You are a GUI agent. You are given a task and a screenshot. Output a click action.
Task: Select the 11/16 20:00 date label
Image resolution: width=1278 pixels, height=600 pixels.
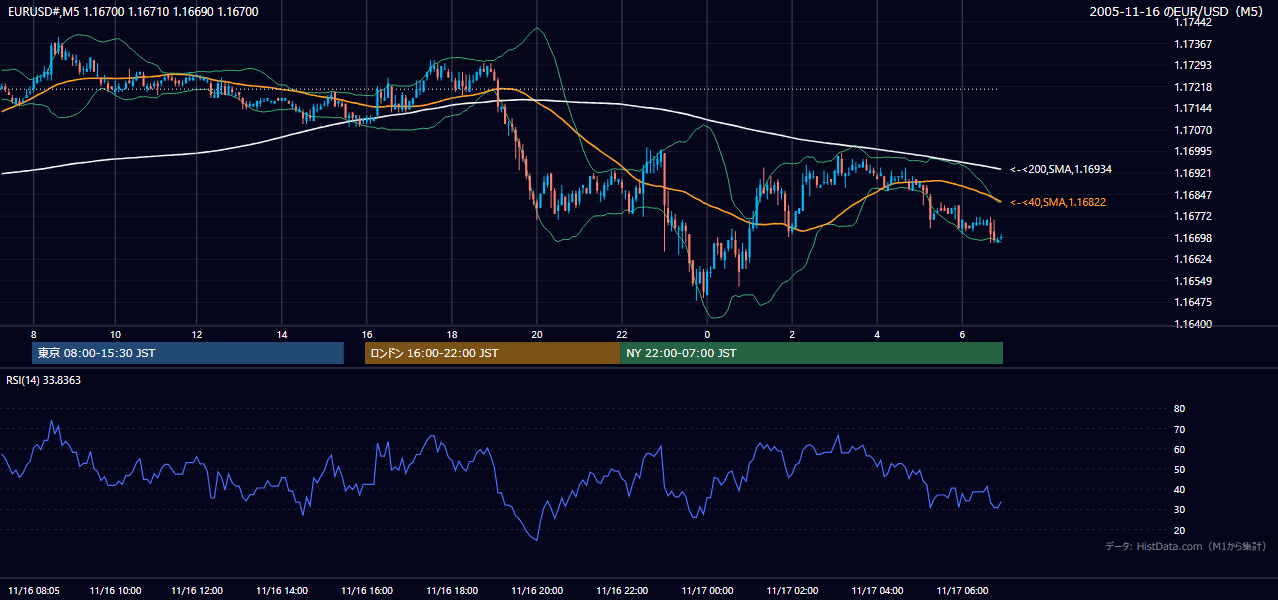pyautogui.click(x=537, y=590)
